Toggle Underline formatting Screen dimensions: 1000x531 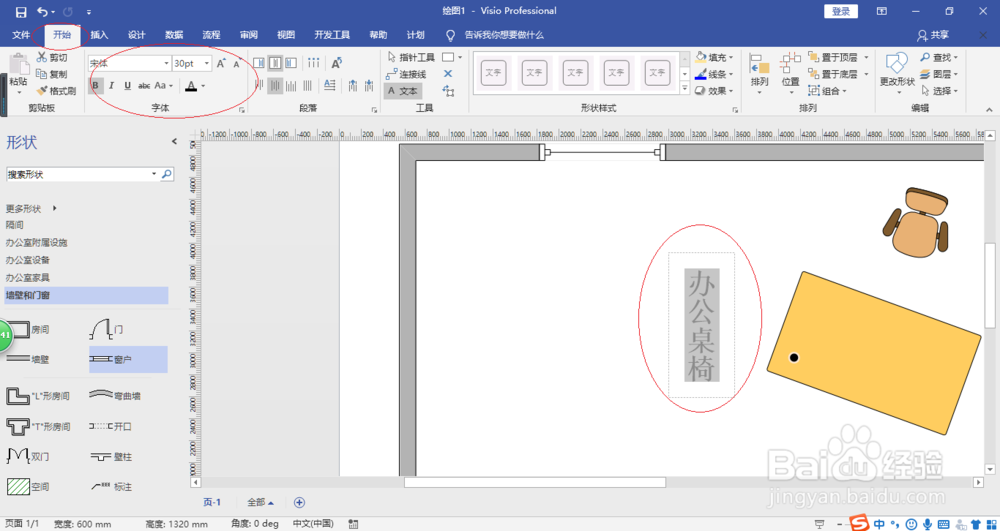pos(128,85)
